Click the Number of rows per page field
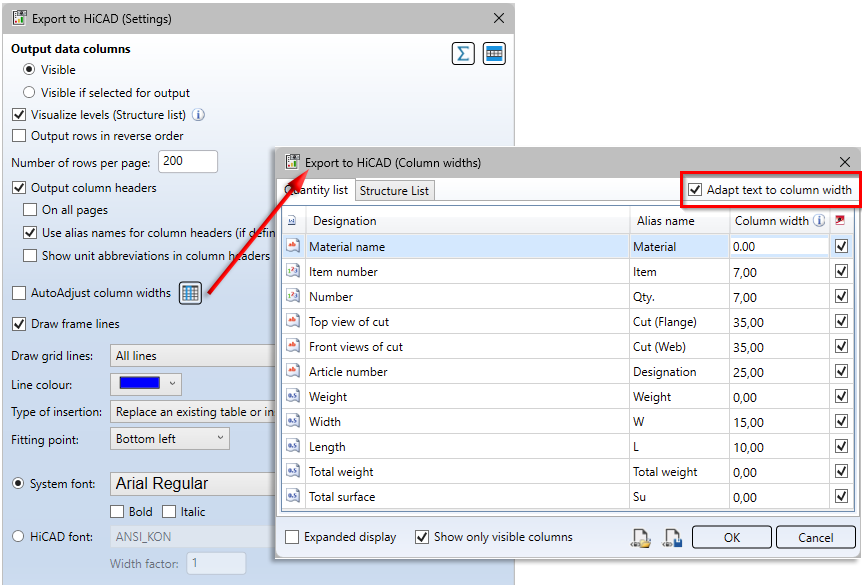 click(x=188, y=161)
